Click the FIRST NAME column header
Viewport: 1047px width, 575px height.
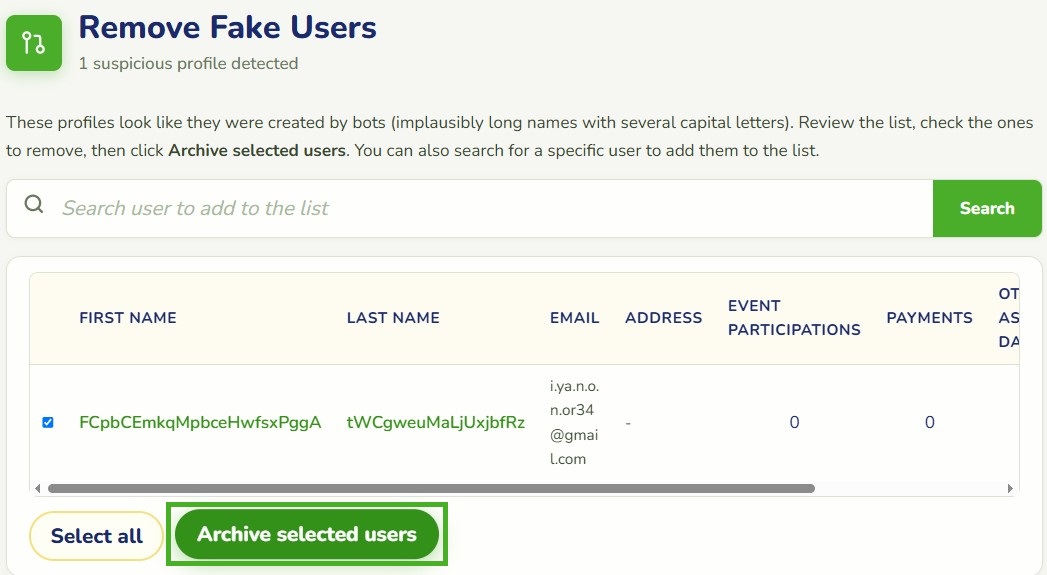pos(128,318)
